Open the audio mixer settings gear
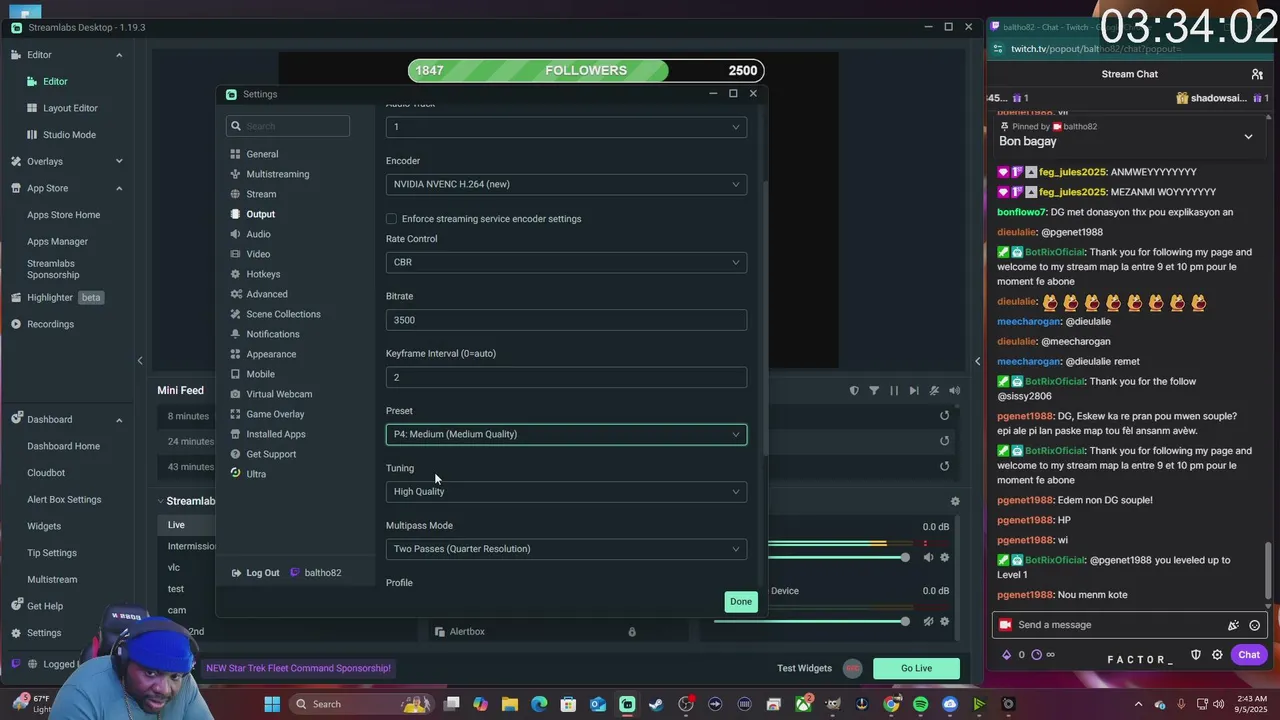Viewport: 1280px width, 720px height. [955, 502]
